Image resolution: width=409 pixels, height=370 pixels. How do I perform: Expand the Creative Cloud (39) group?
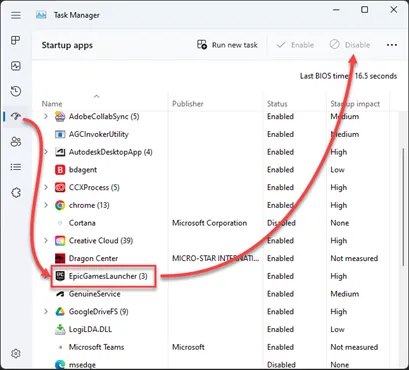click(46, 240)
